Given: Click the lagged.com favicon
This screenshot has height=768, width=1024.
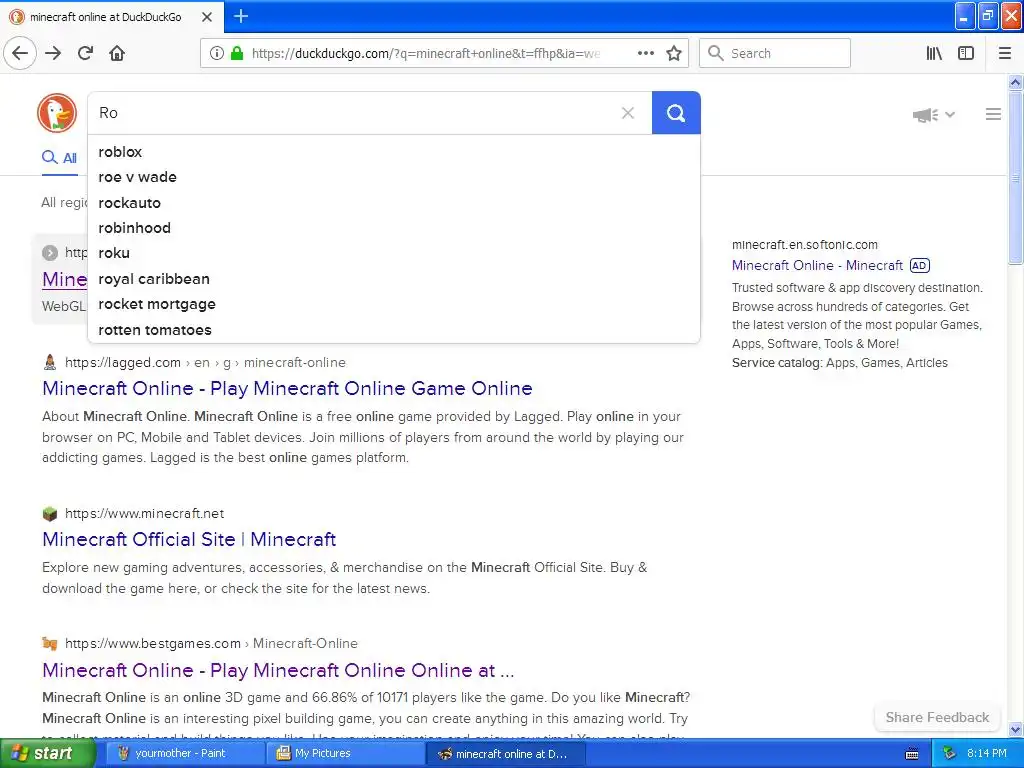Looking at the screenshot, I should [x=50, y=362].
